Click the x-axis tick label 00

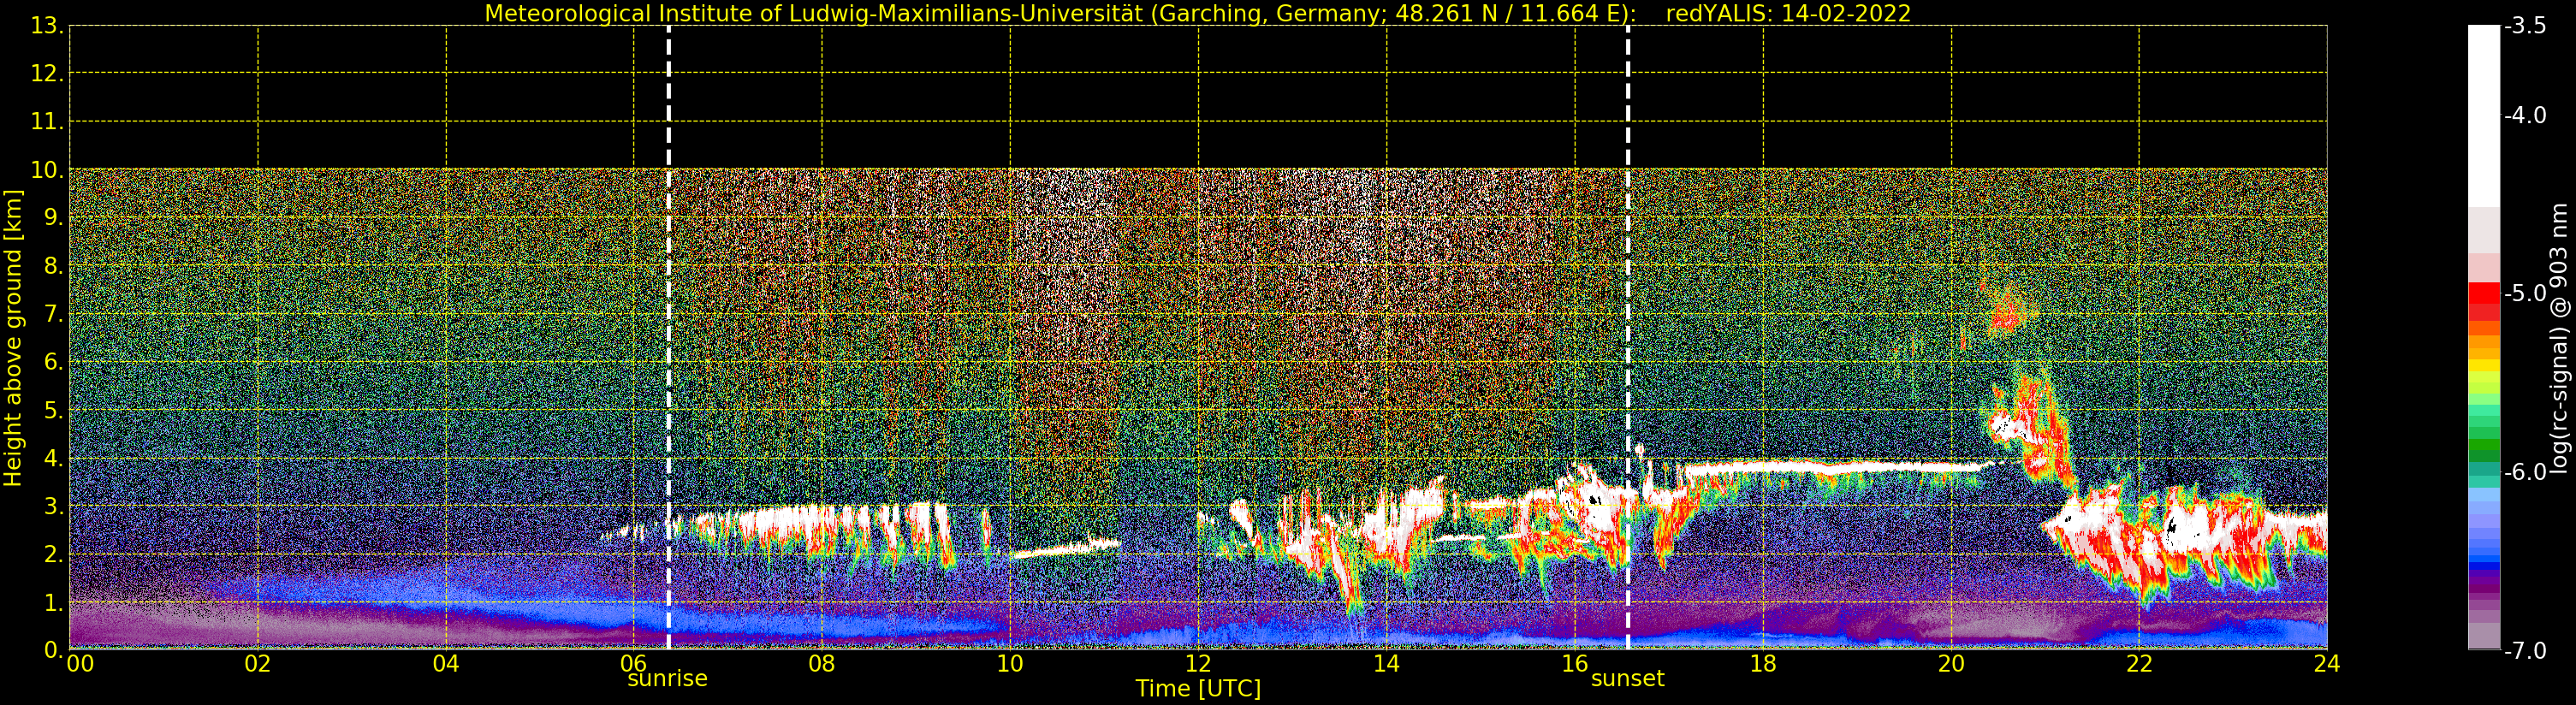pyautogui.click(x=80, y=664)
